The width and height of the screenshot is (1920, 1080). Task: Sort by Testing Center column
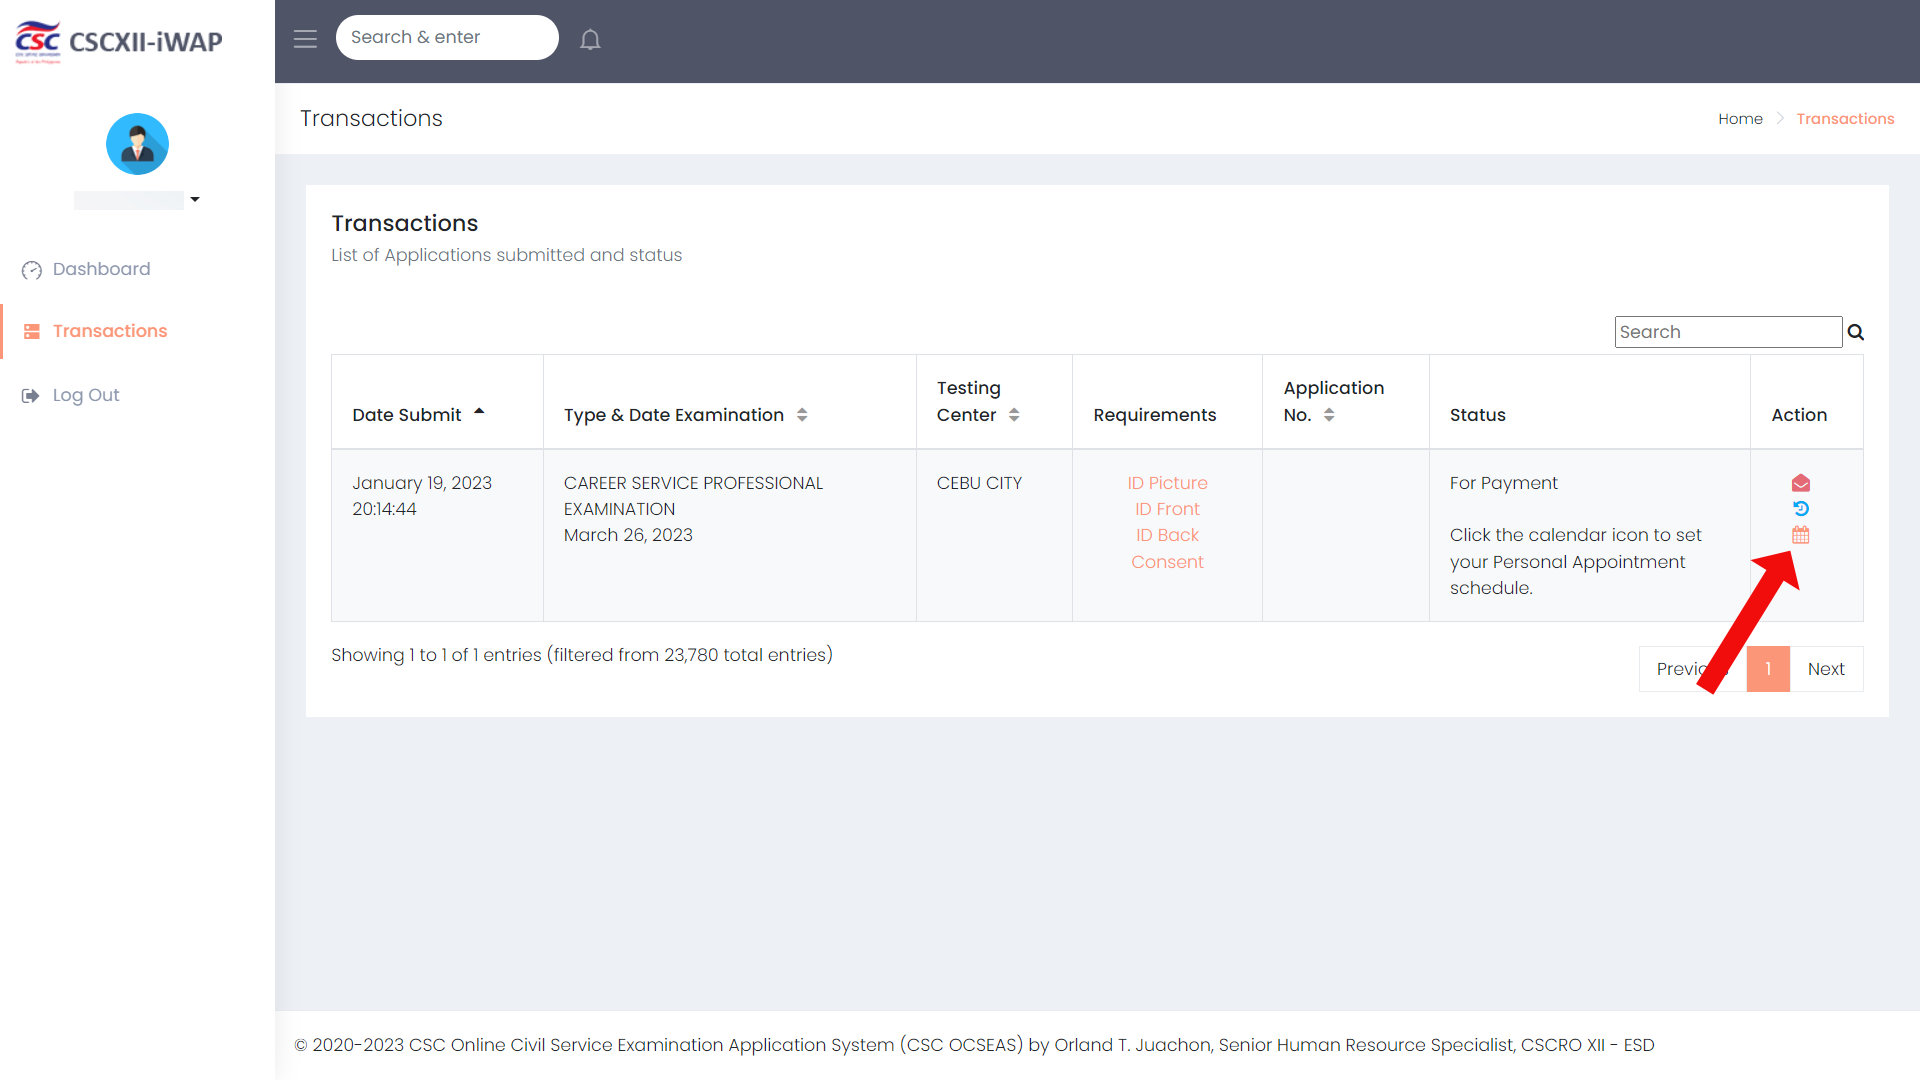click(994, 402)
